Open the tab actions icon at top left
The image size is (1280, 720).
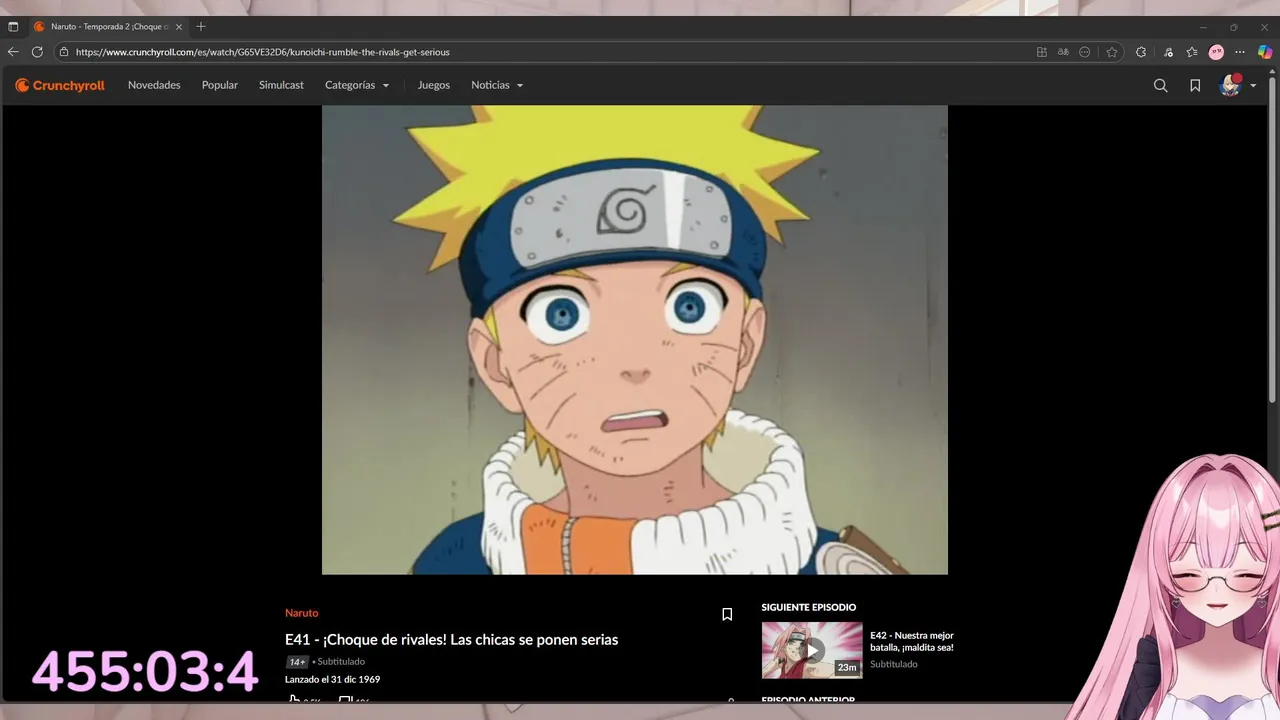13,27
